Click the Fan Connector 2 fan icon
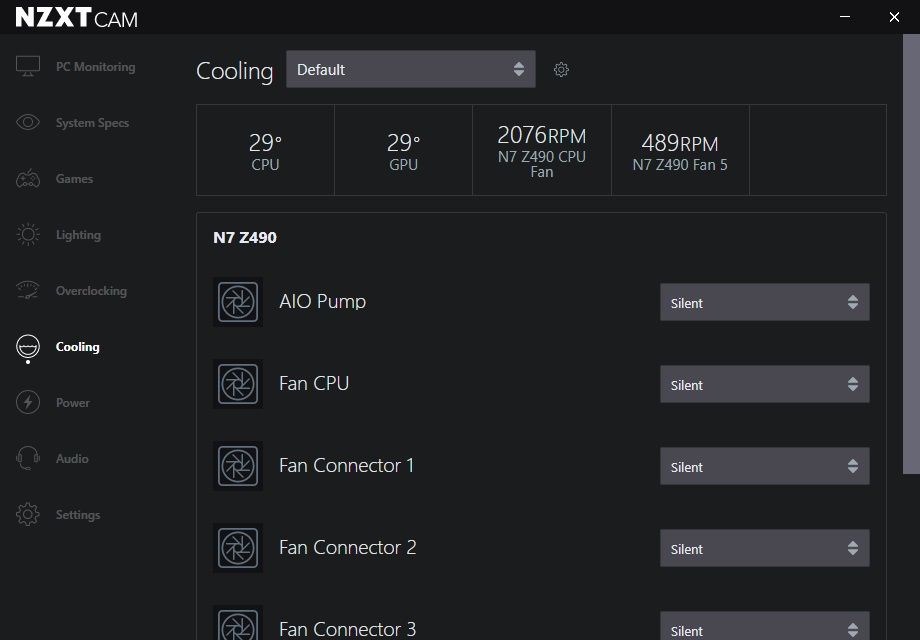This screenshot has height=640, width=920. coord(238,548)
